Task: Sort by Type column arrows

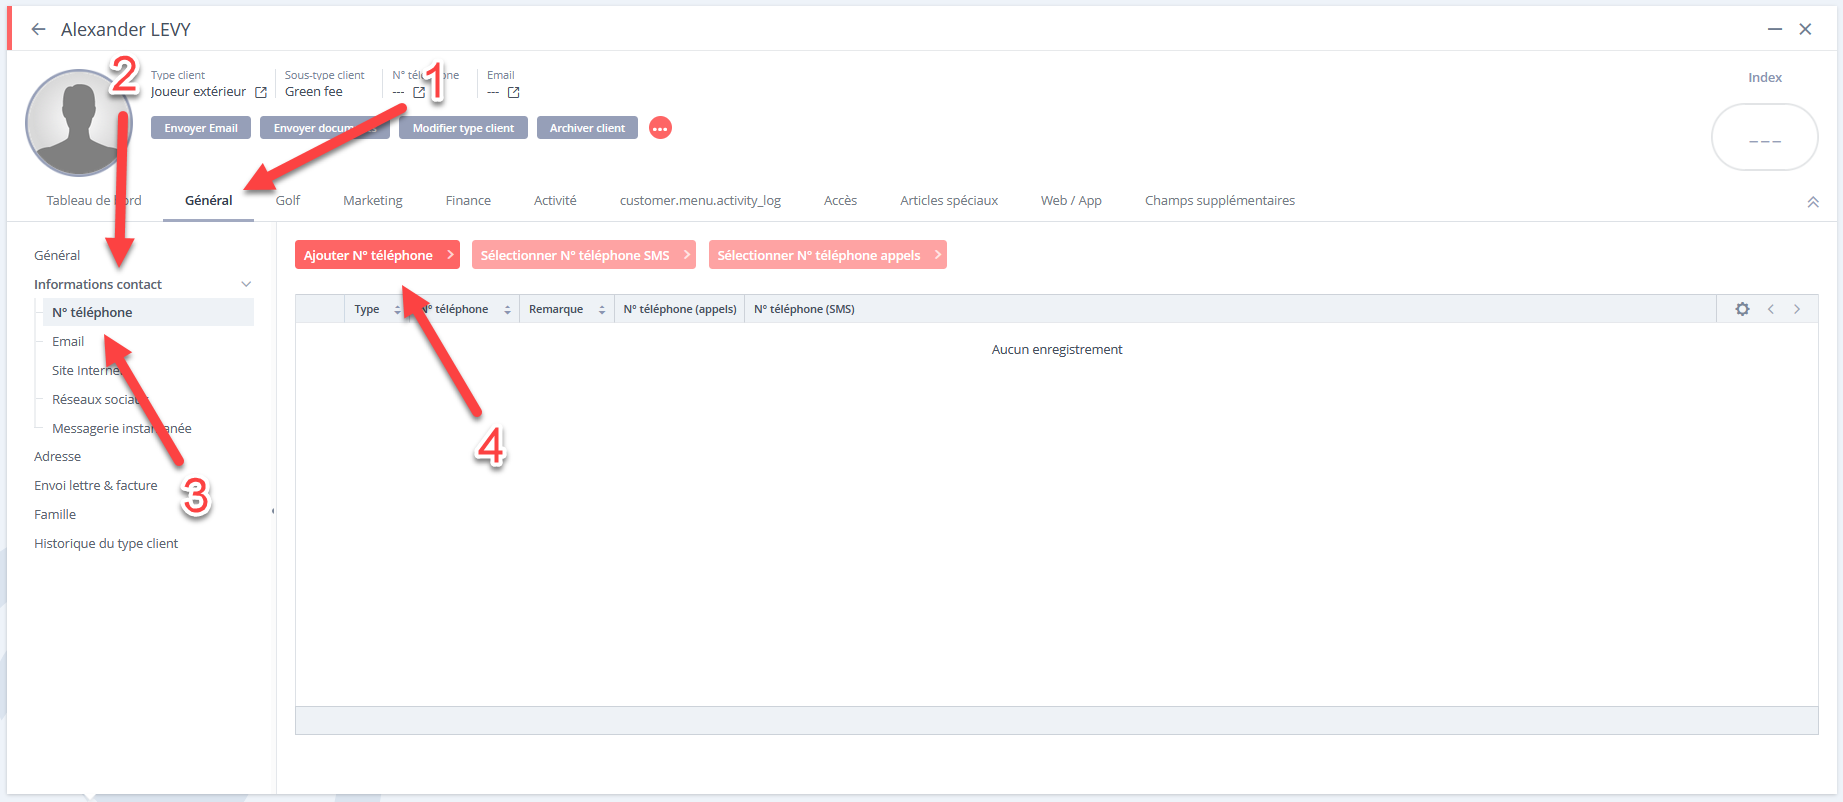Action: 397,310
